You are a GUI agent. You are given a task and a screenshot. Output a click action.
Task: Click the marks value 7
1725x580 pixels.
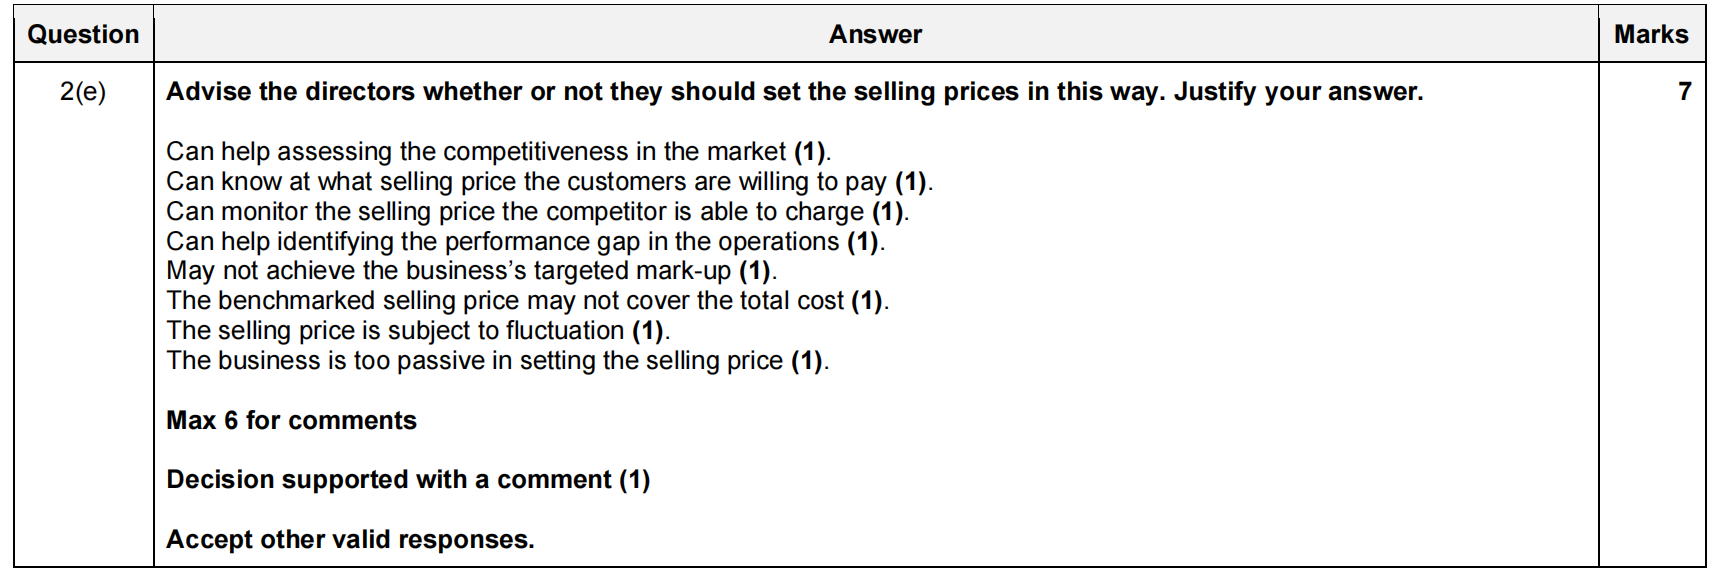pos(1684,92)
